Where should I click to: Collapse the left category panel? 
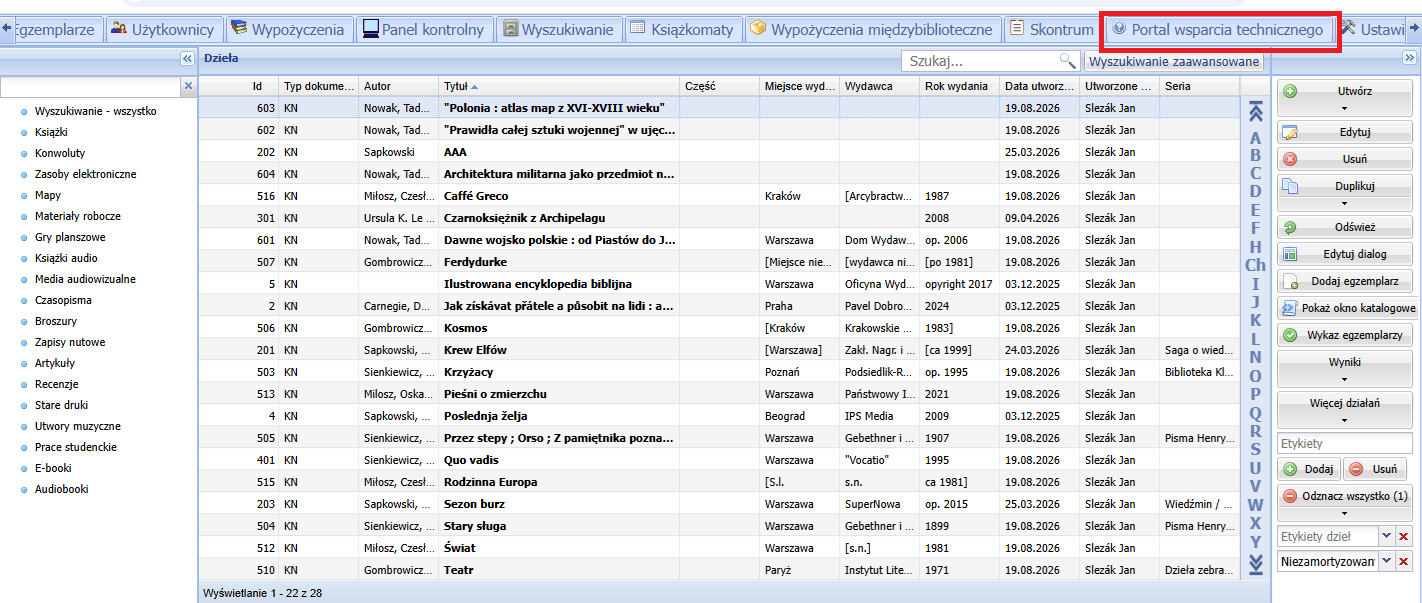[187, 59]
